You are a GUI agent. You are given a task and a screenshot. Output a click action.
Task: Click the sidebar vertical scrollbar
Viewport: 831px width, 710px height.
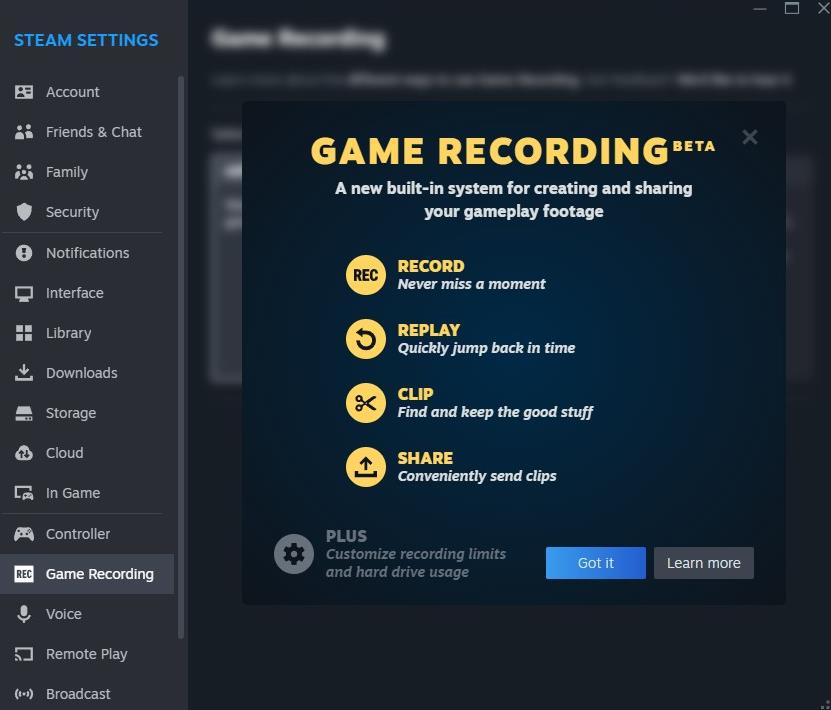tap(181, 358)
